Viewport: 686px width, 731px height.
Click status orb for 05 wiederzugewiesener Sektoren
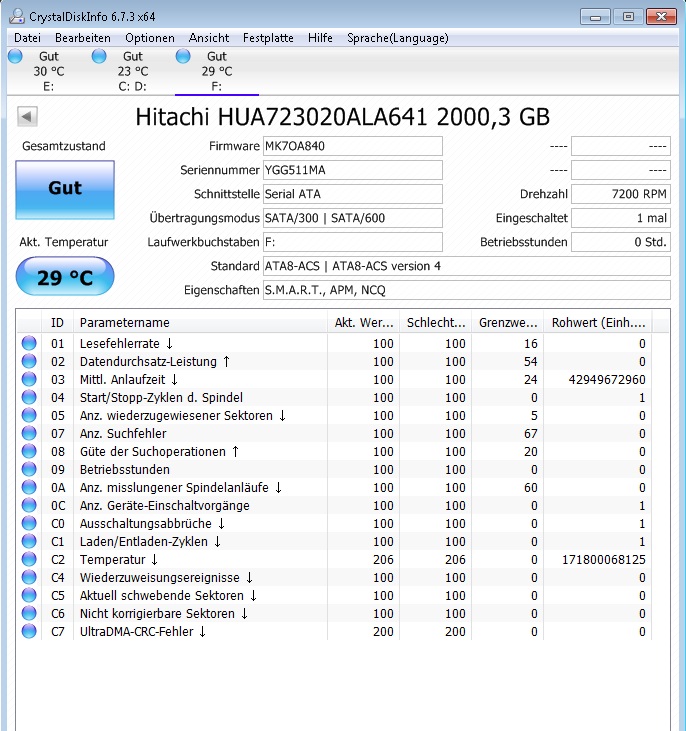click(29, 415)
